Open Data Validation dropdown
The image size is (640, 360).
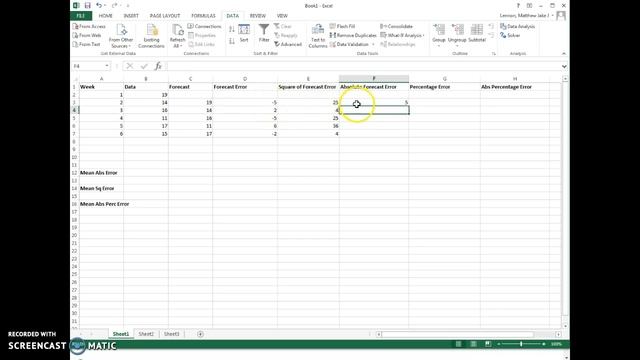[x=373, y=44]
